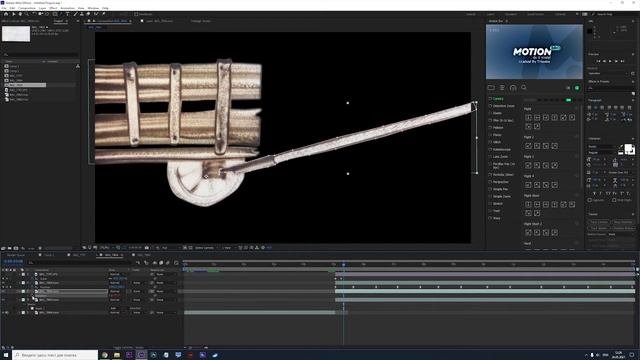Open Motion Bro list view icon
Image resolution: width=640 pixels, height=360 pixels.
[x=502, y=87]
